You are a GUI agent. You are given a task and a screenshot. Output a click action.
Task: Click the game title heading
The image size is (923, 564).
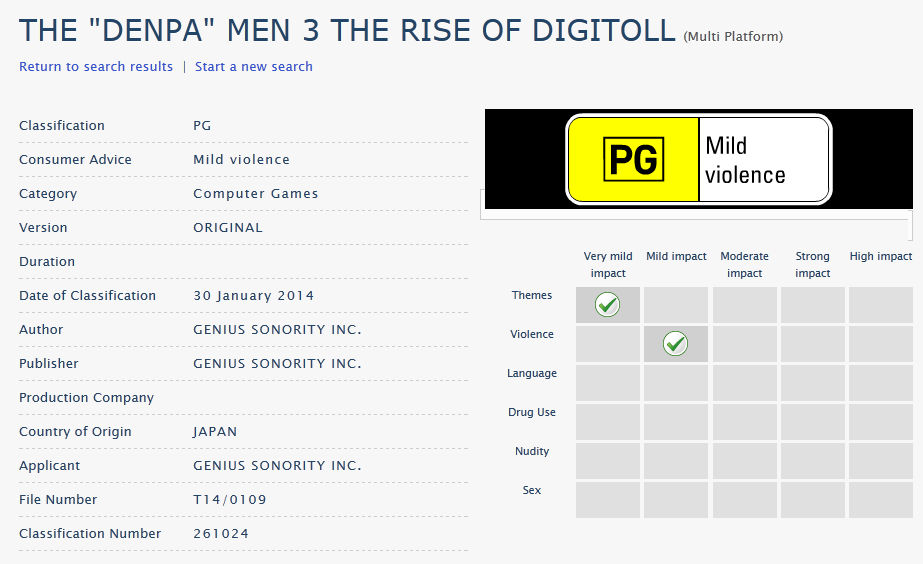pyautogui.click(x=347, y=30)
